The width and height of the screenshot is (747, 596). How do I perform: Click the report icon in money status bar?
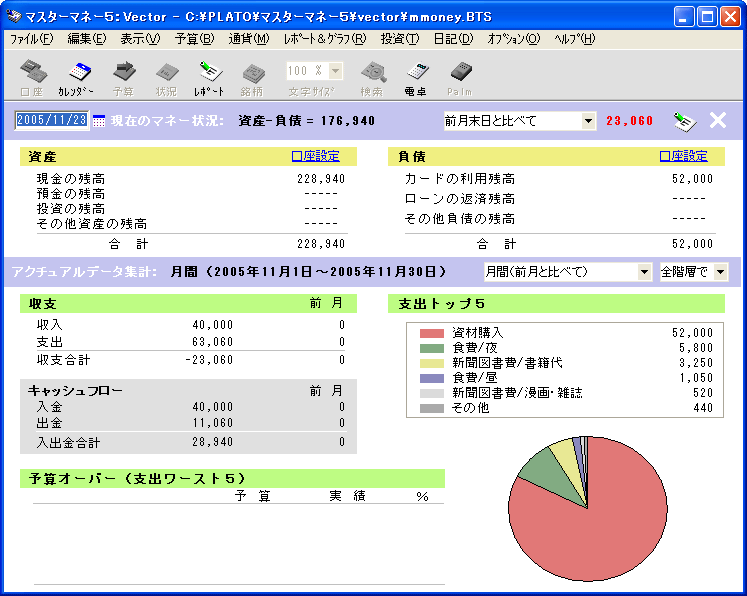click(x=685, y=121)
